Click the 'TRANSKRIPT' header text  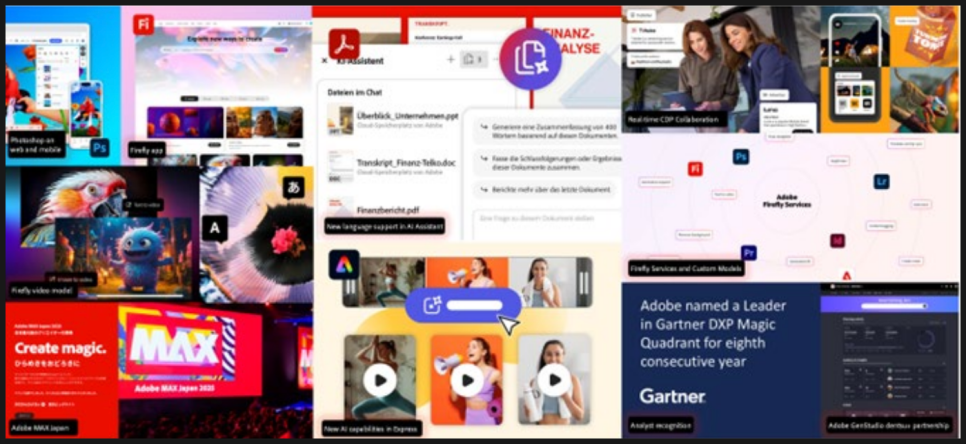pos(429,22)
